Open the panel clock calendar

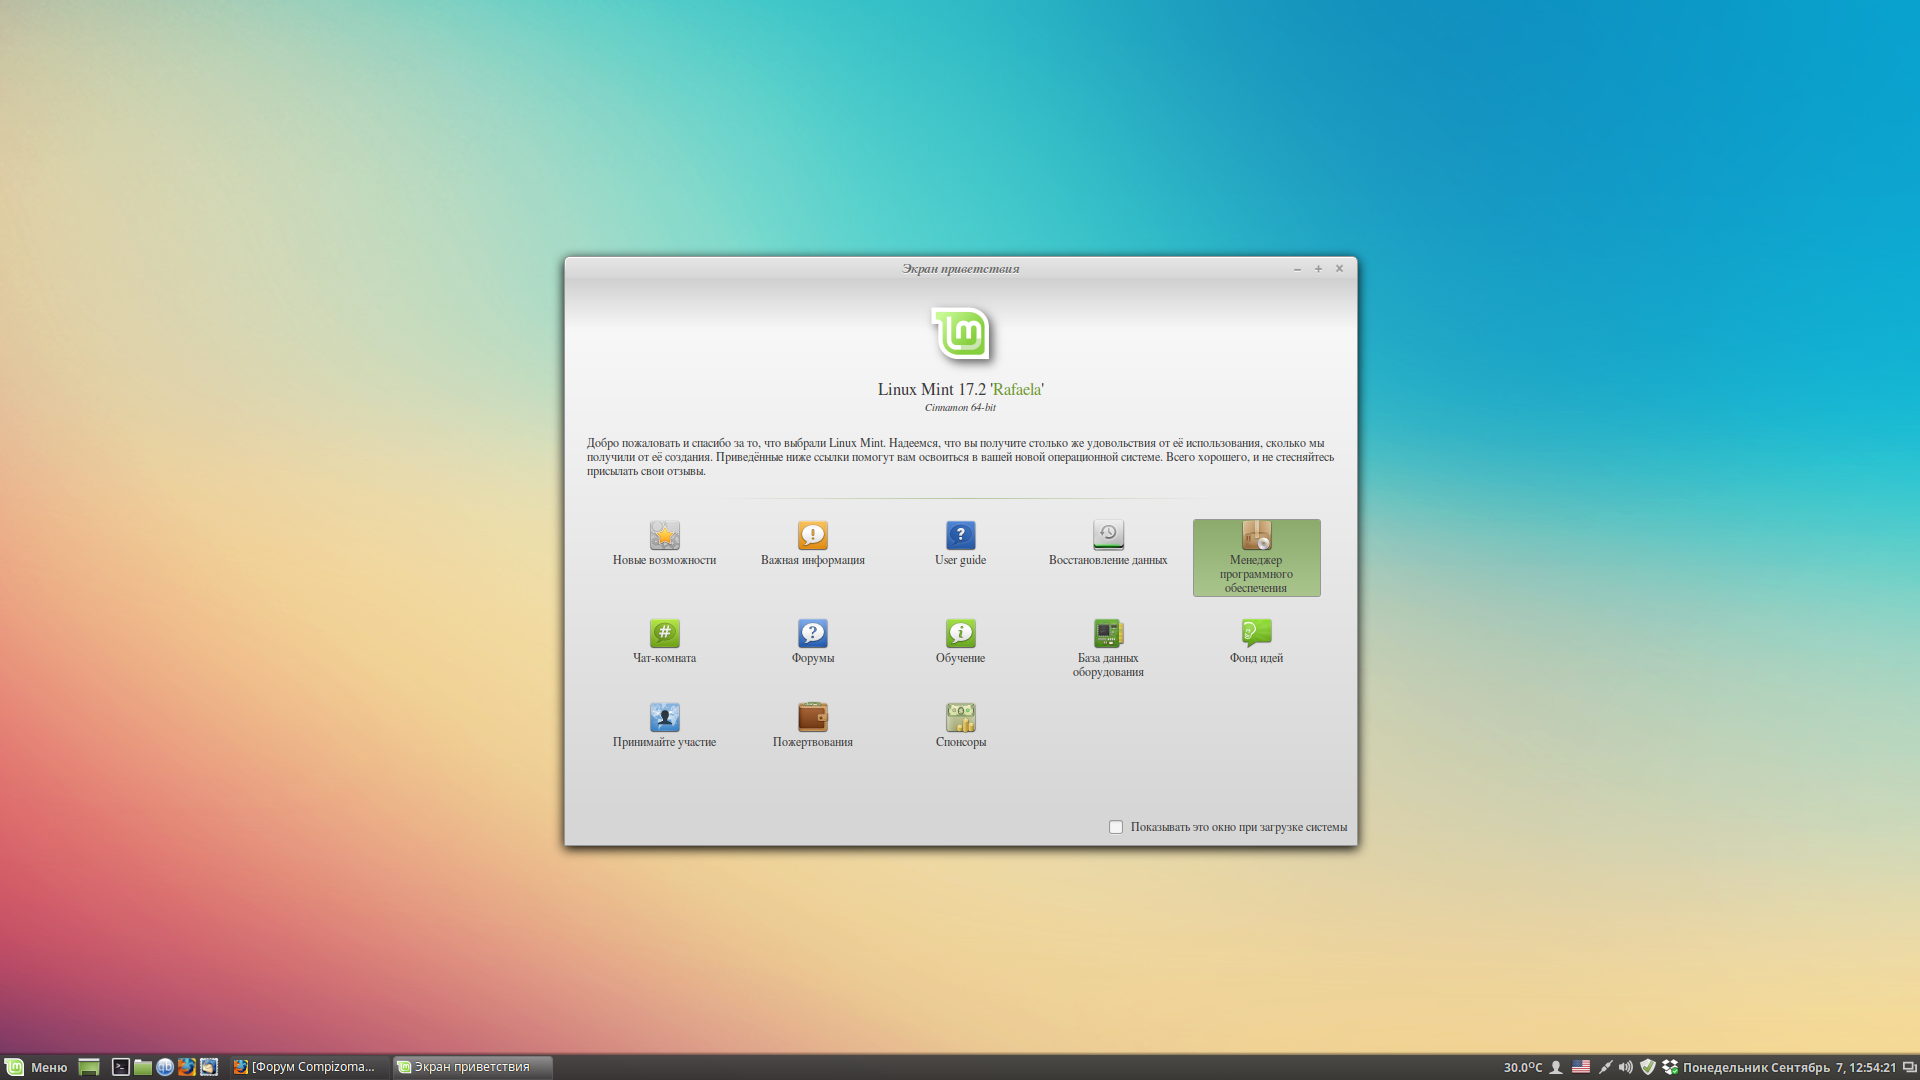pyautogui.click(x=1789, y=1067)
